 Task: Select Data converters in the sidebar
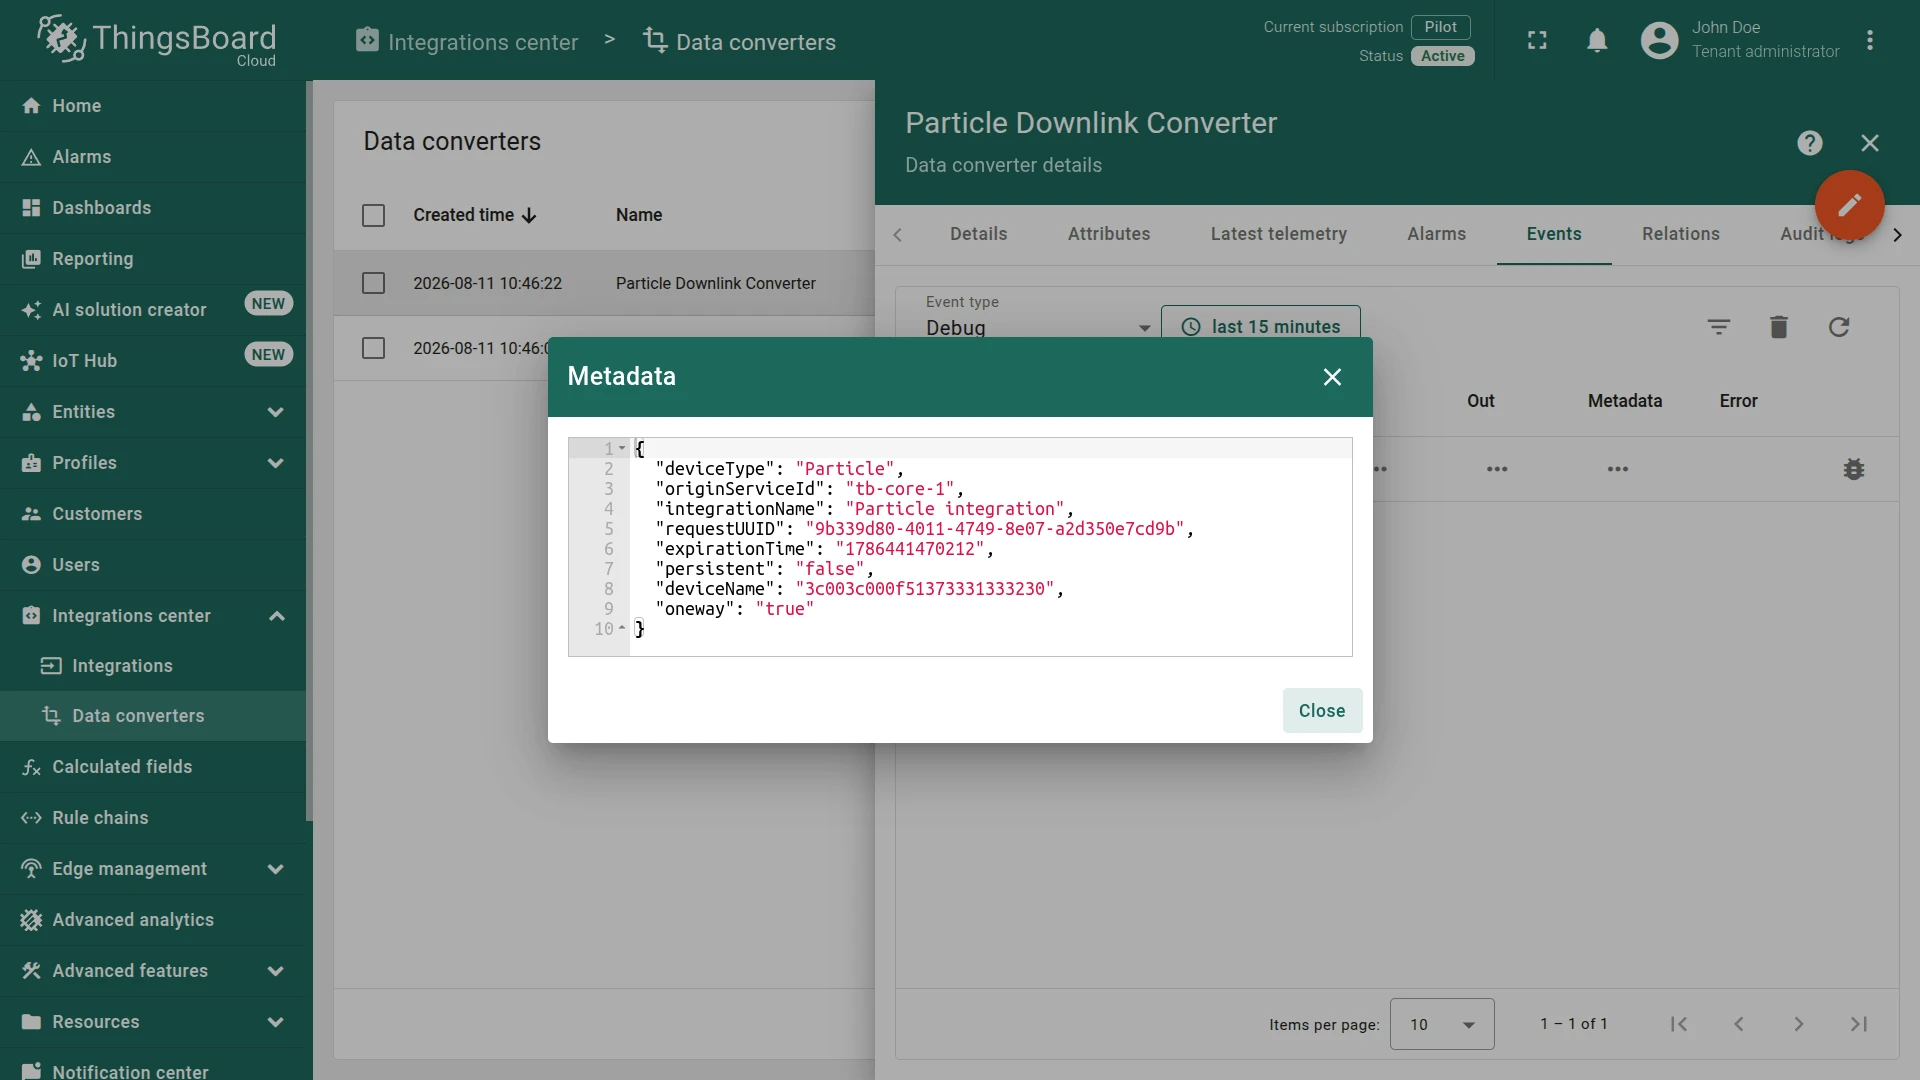coord(153,716)
